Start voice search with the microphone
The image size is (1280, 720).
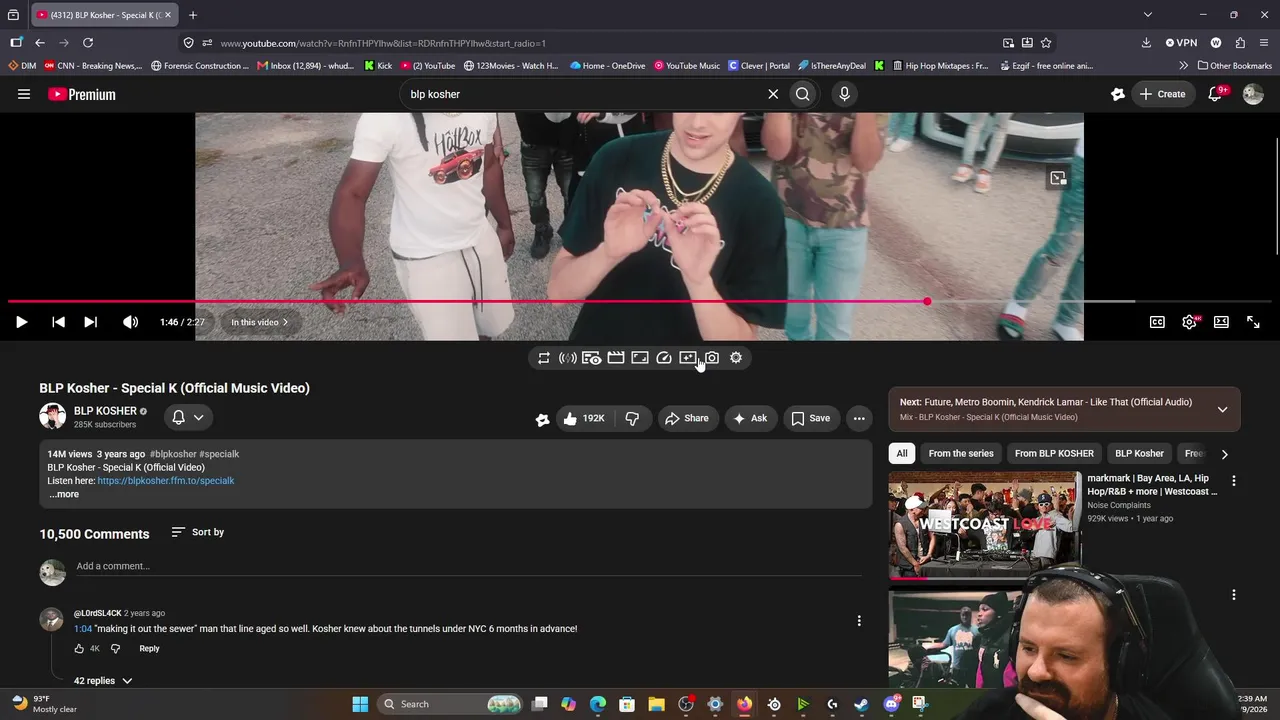pyautogui.click(x=844, y=94)
